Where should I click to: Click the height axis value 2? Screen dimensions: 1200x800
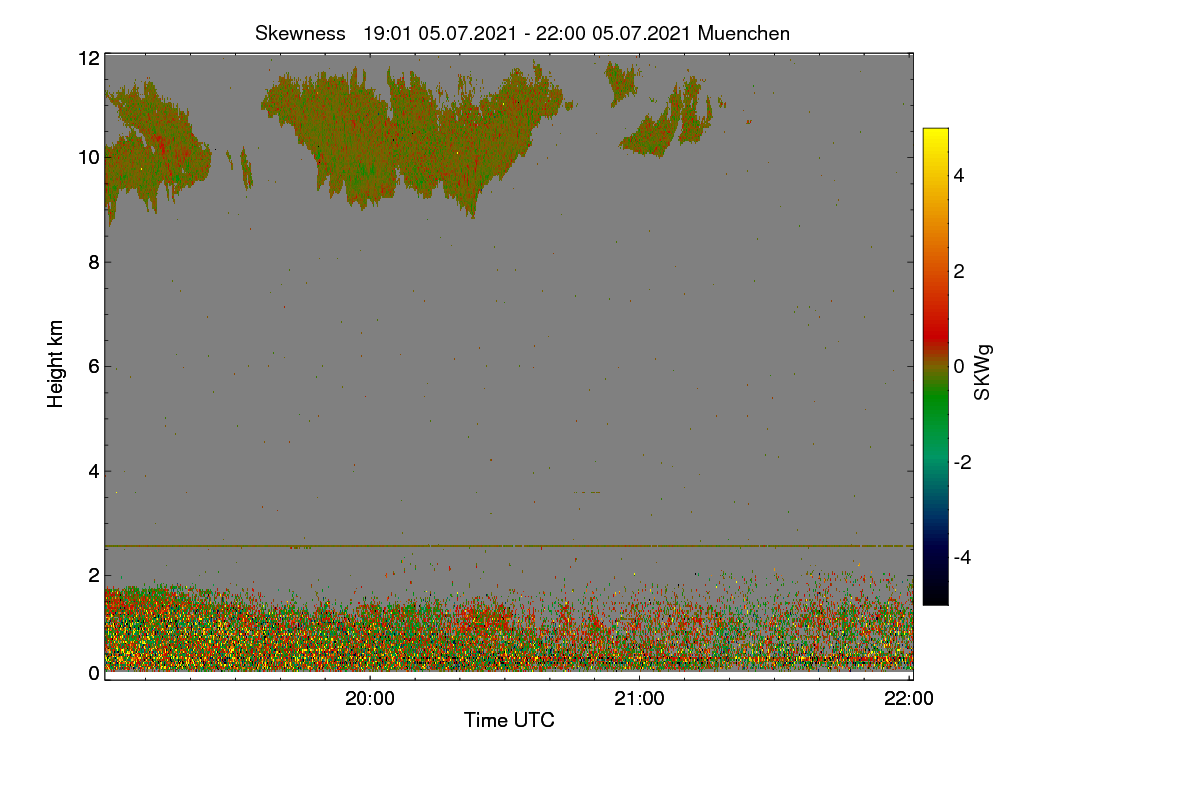coord(93,574)
